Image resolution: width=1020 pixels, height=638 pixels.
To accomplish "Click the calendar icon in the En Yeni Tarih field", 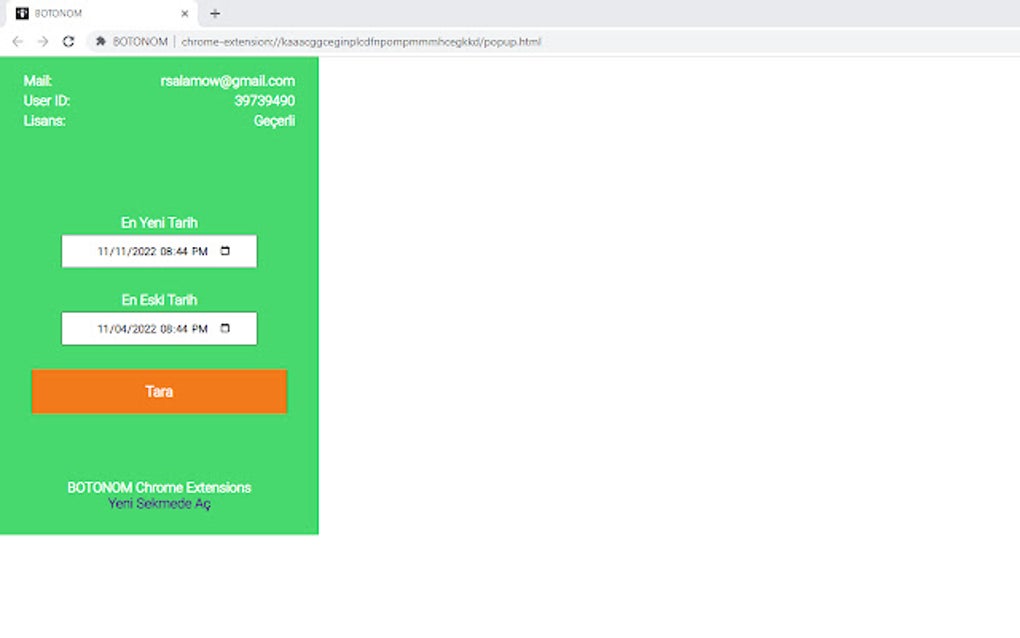I will (226, 251).
